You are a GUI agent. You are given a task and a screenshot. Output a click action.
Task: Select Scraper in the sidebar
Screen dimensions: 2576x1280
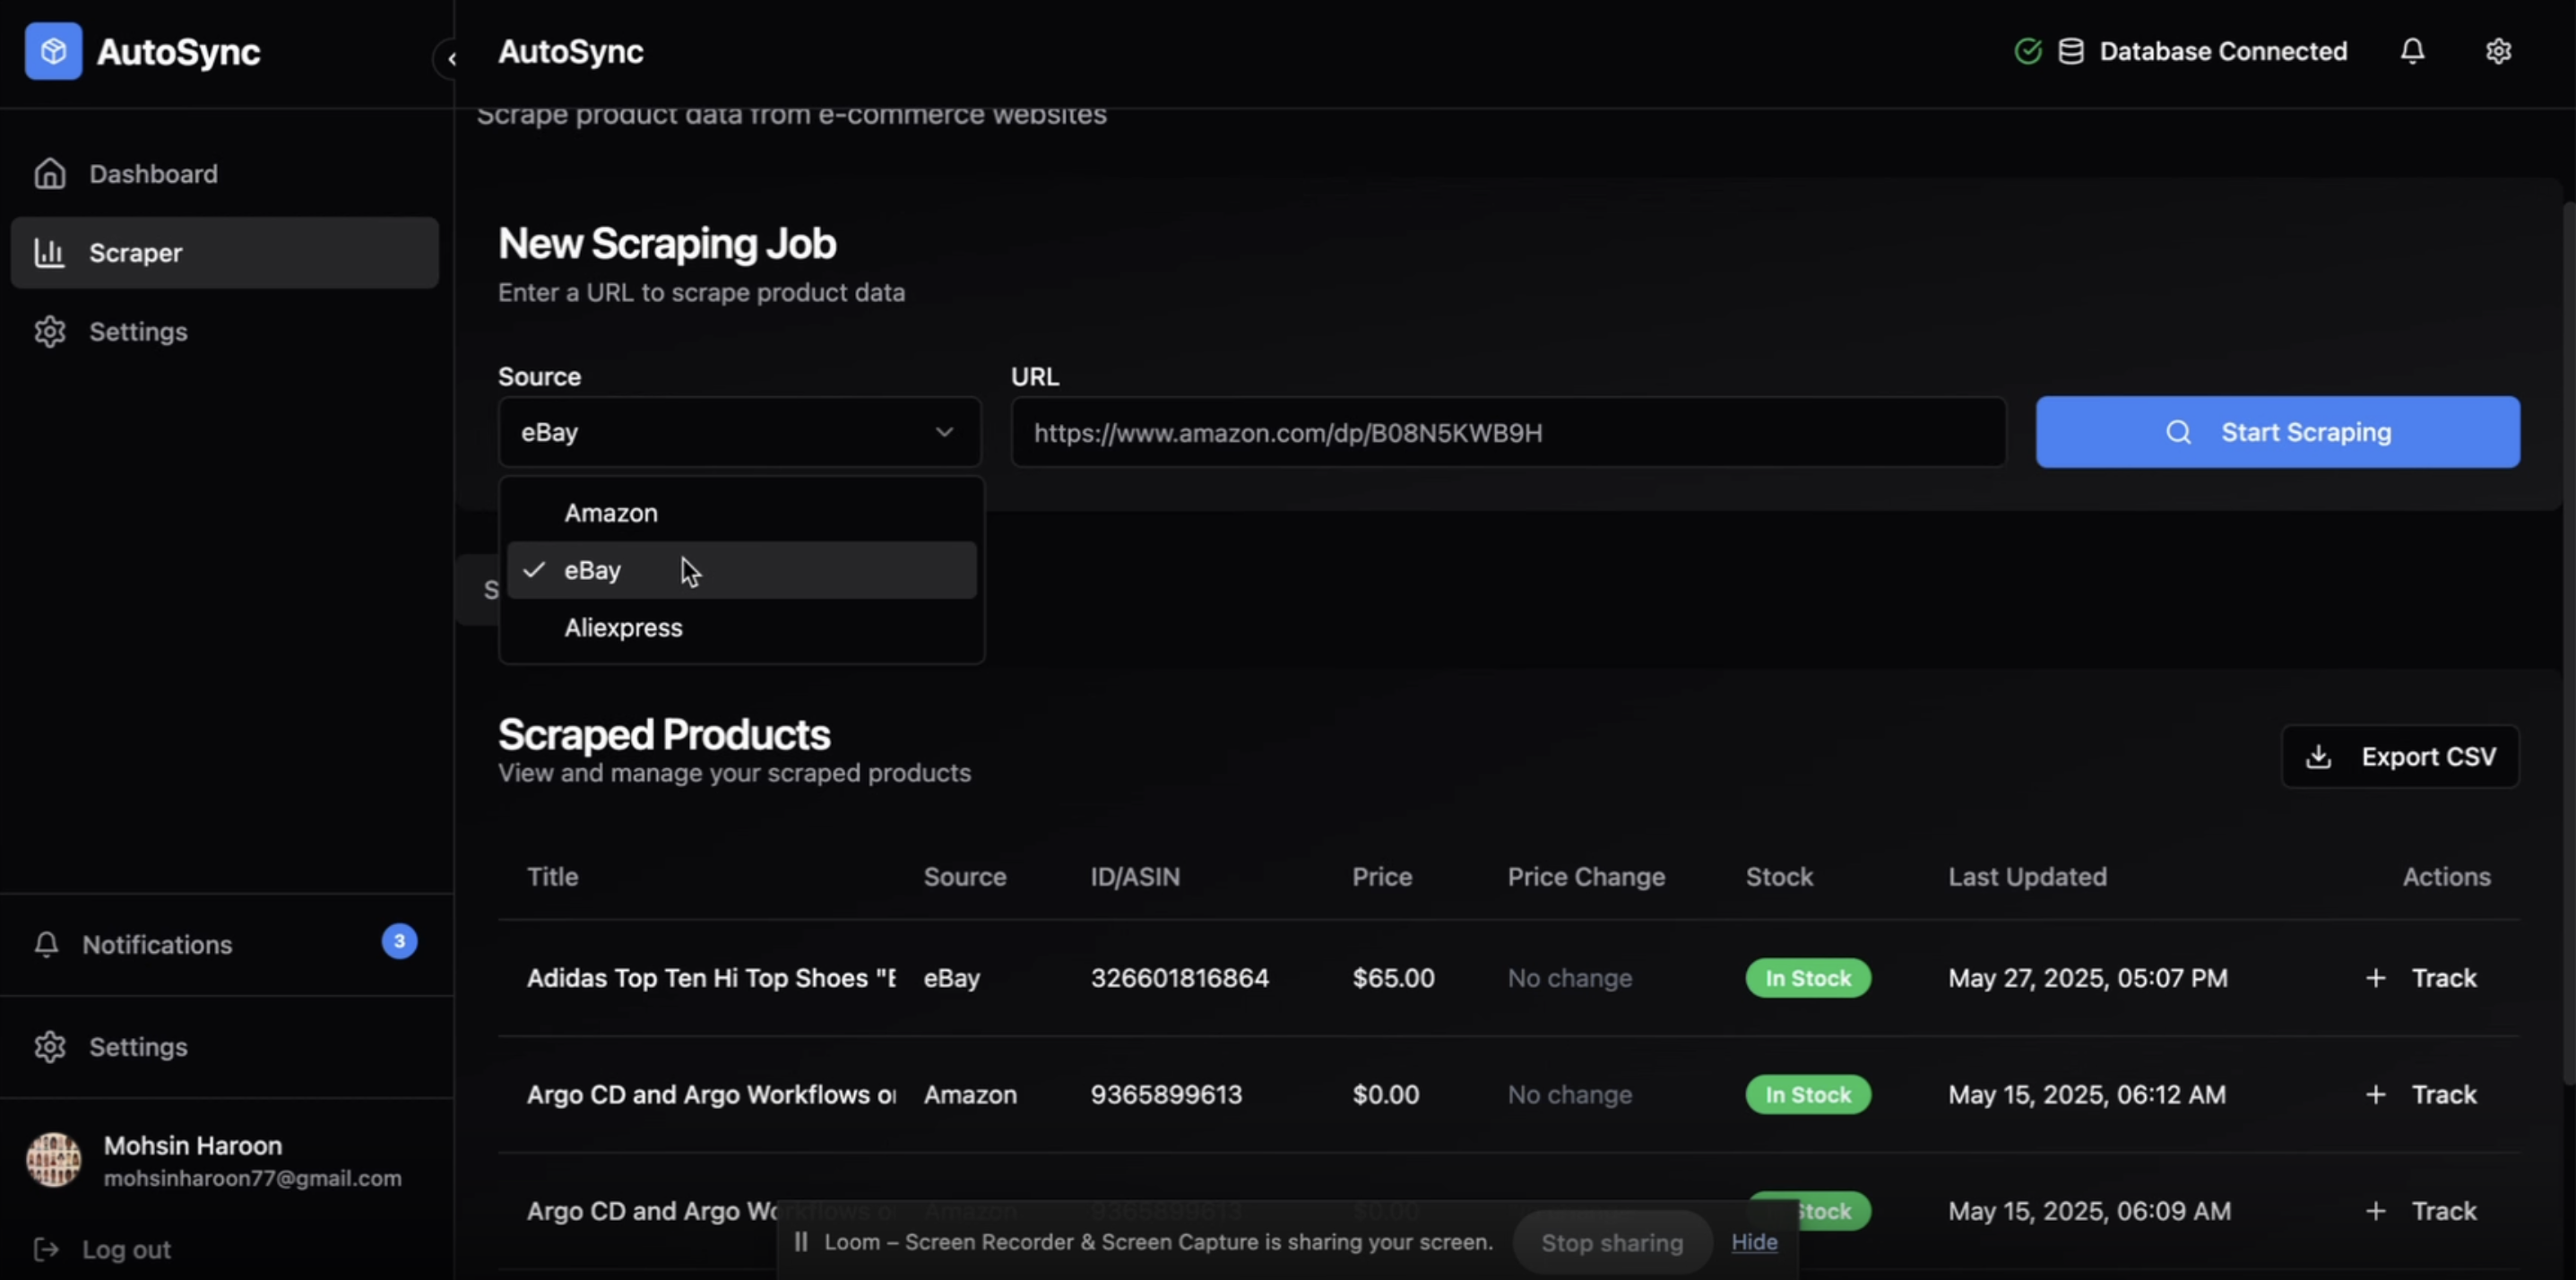(x=224, y=253)
